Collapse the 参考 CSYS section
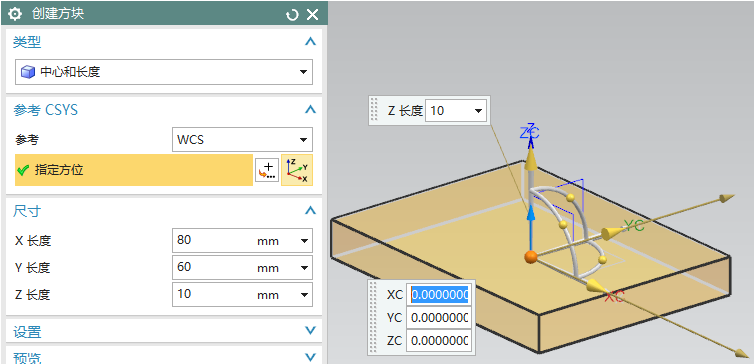754x364 pixels. coord(311,110)
